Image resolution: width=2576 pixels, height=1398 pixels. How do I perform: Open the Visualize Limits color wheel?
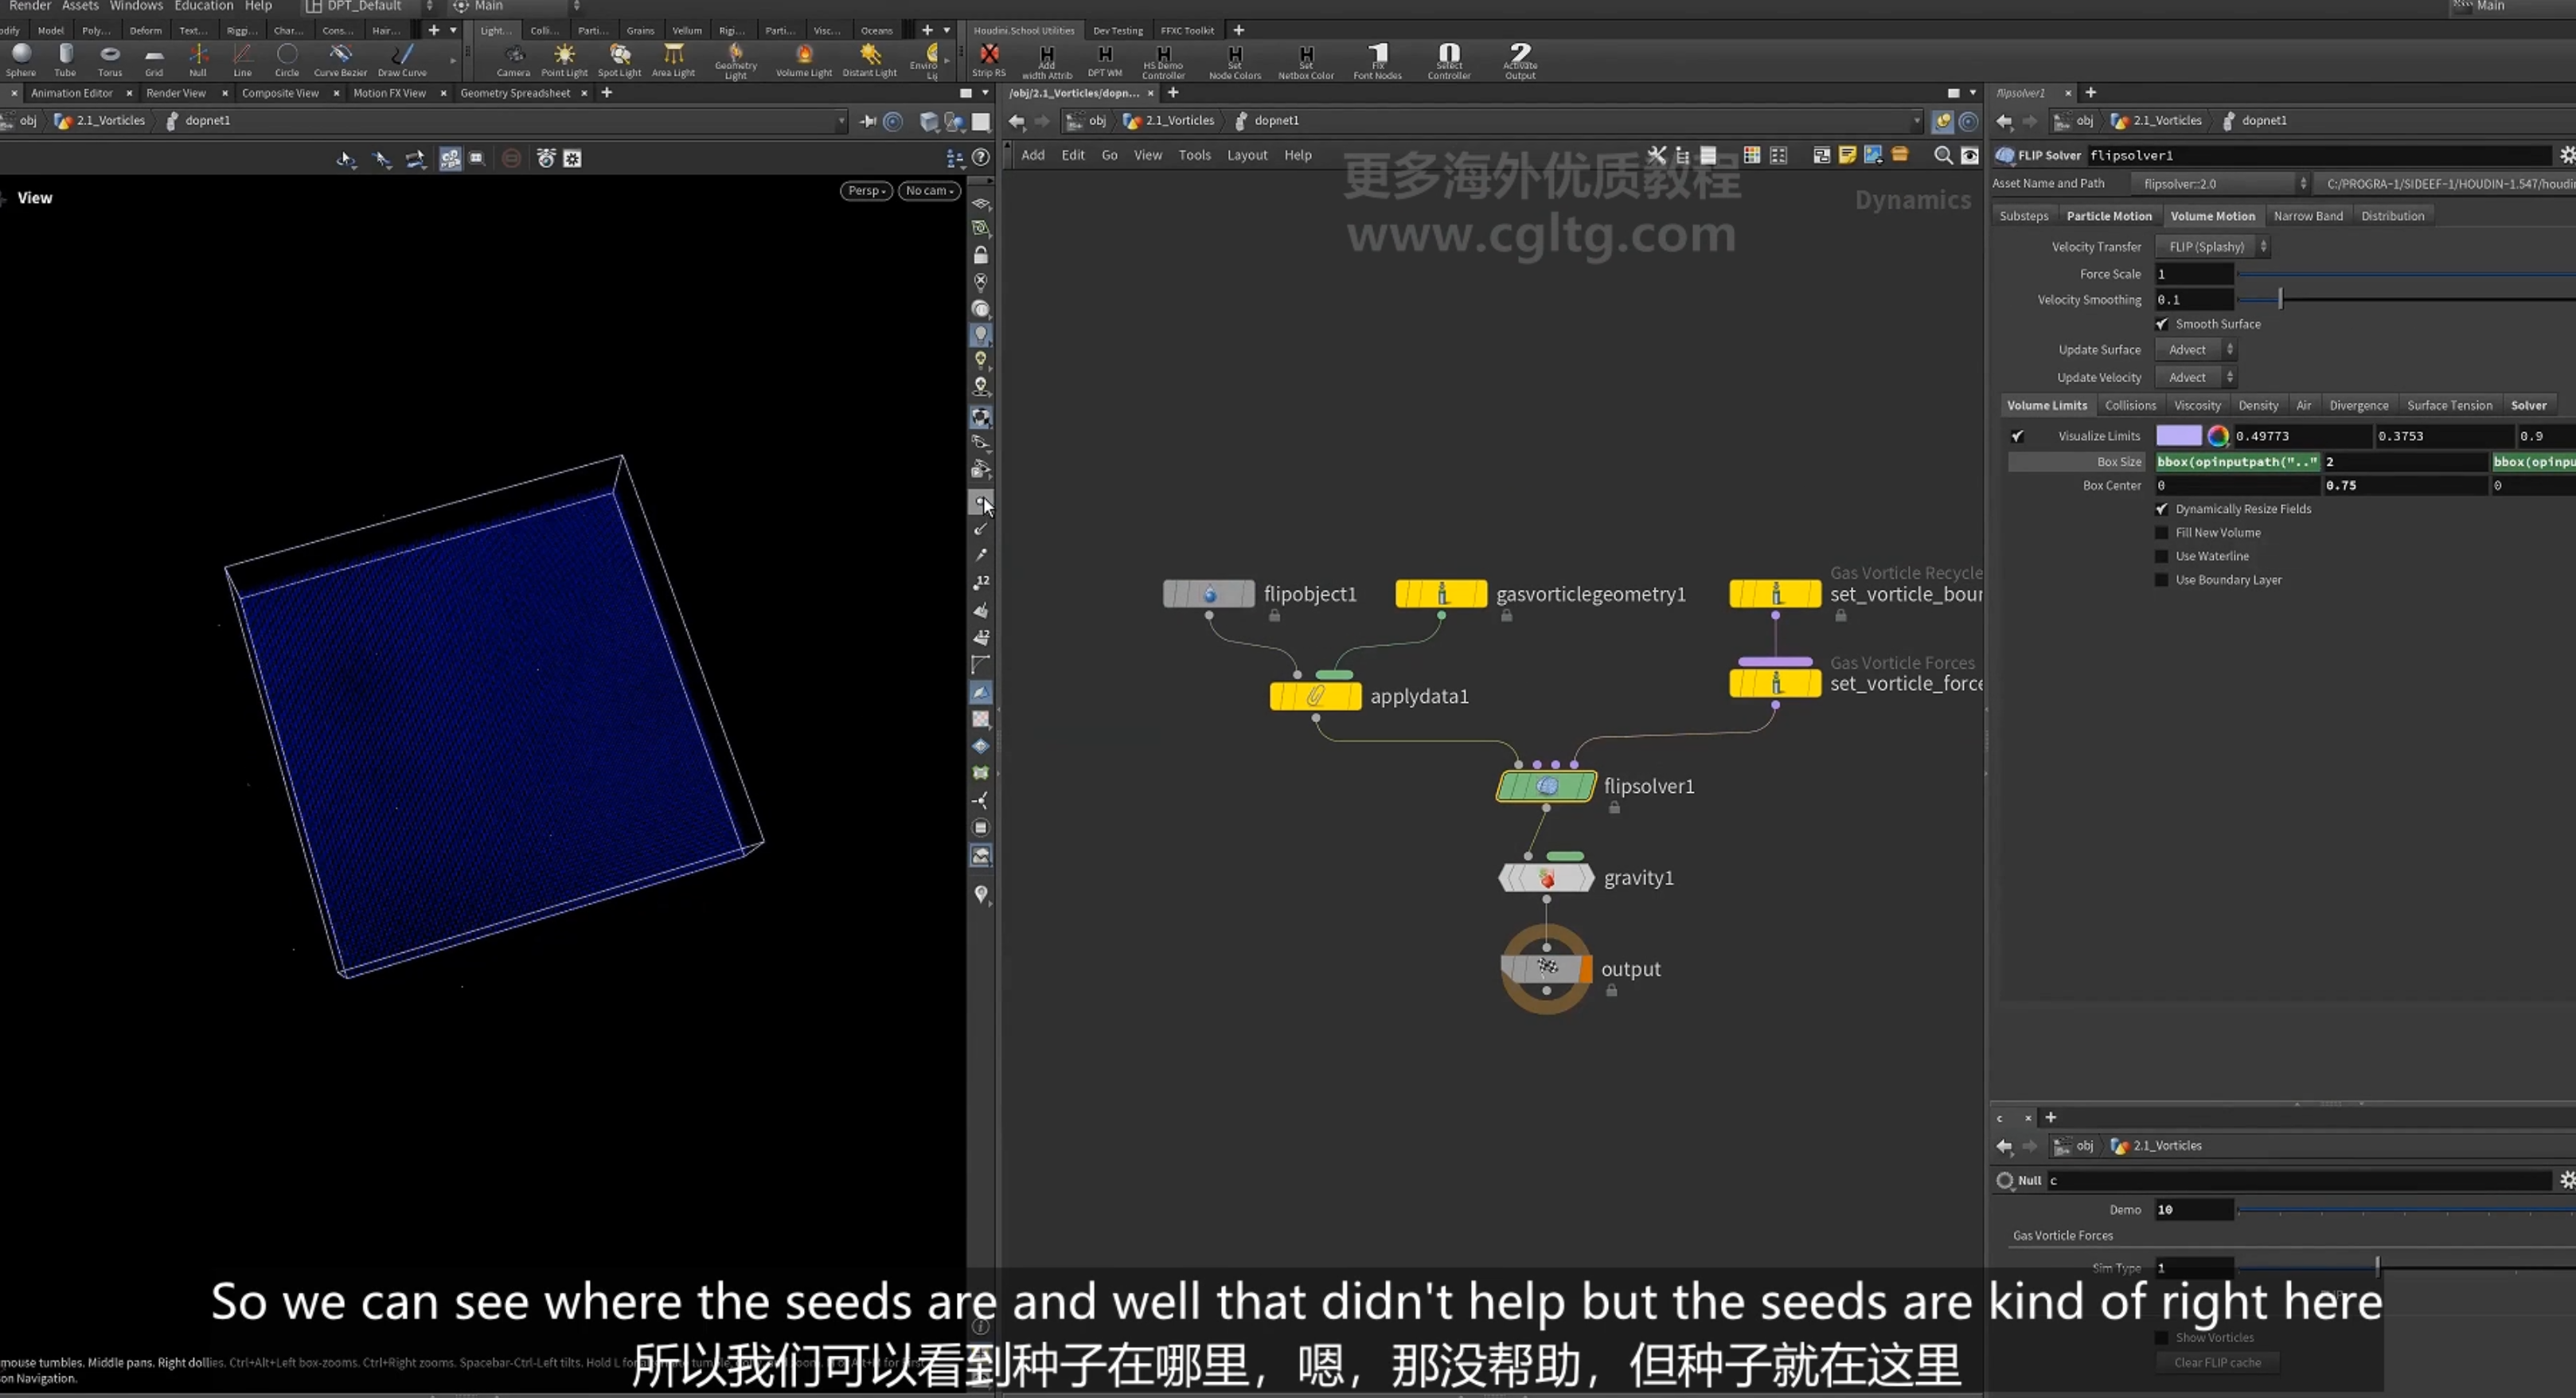[2217, 436]
